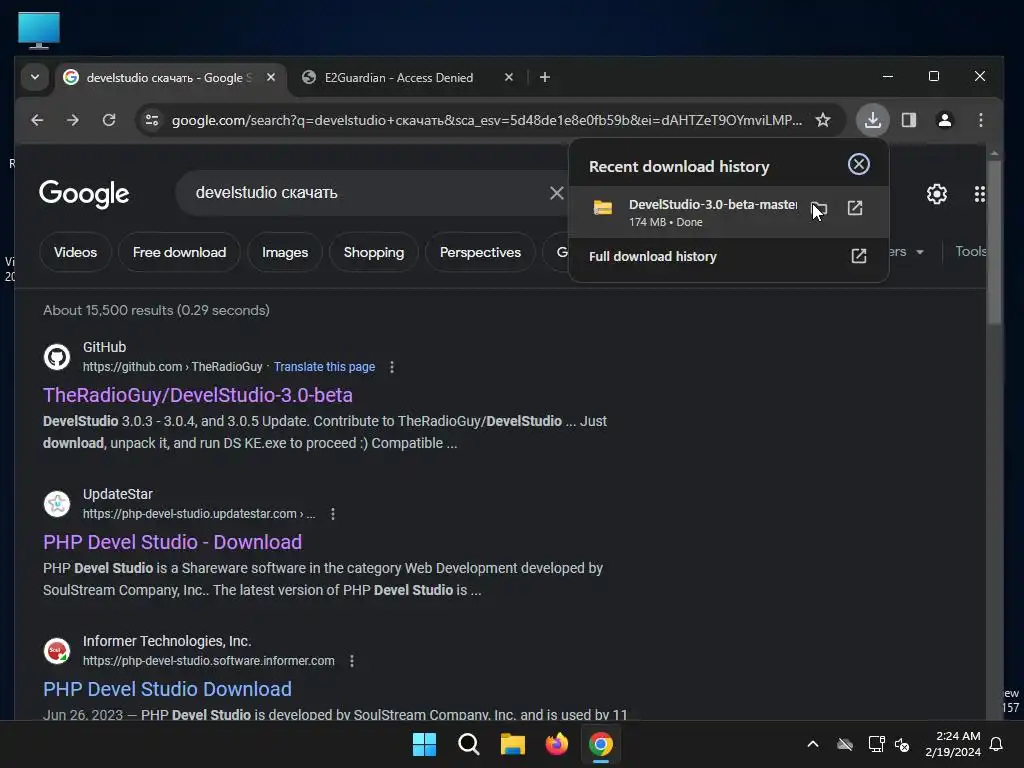Image resolution: width=1024 pixels, height=768 pixels.
Task: Click the https://github.com › TheRadioGuy URL text
Action: (x=172, y=367)
